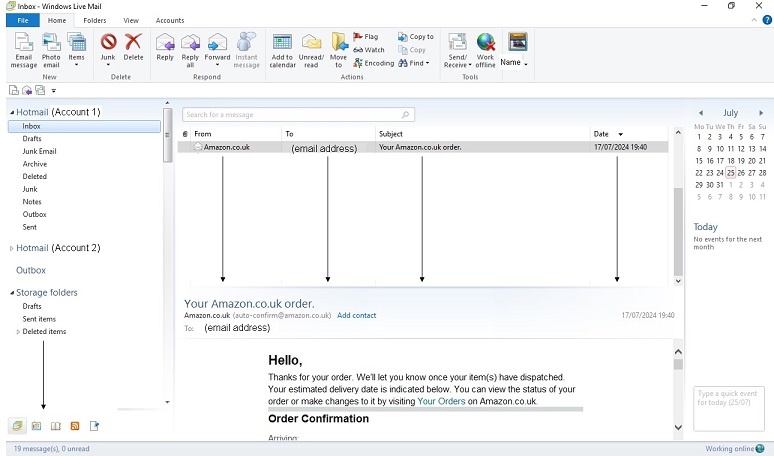Click the Working online status icon
Screen dimensions: 774x456
click(761, 449)
